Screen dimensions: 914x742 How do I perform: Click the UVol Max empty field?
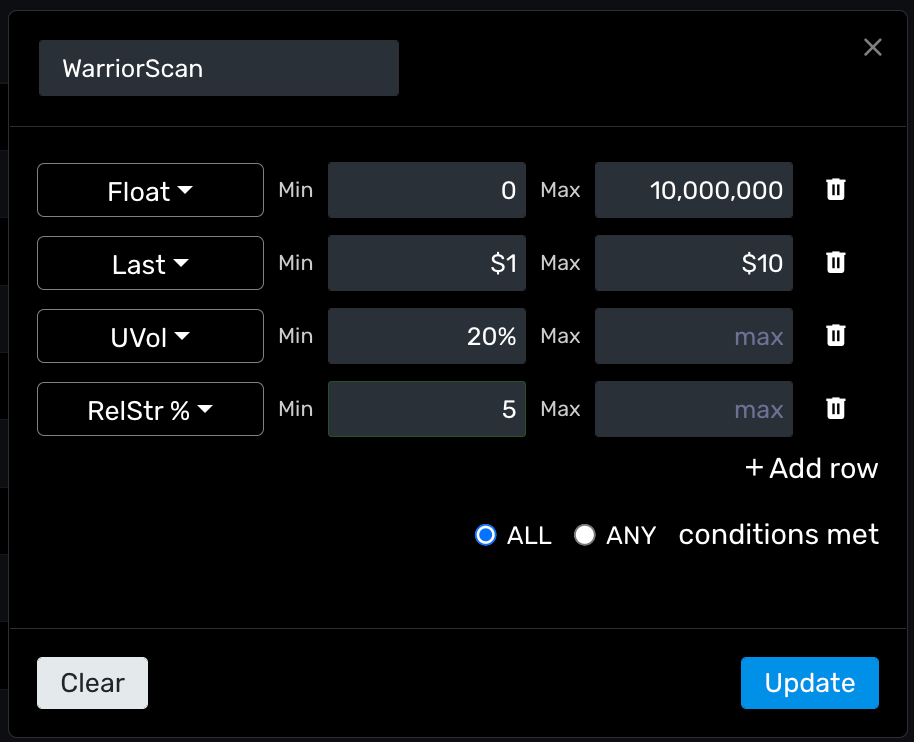coord(693,336)
